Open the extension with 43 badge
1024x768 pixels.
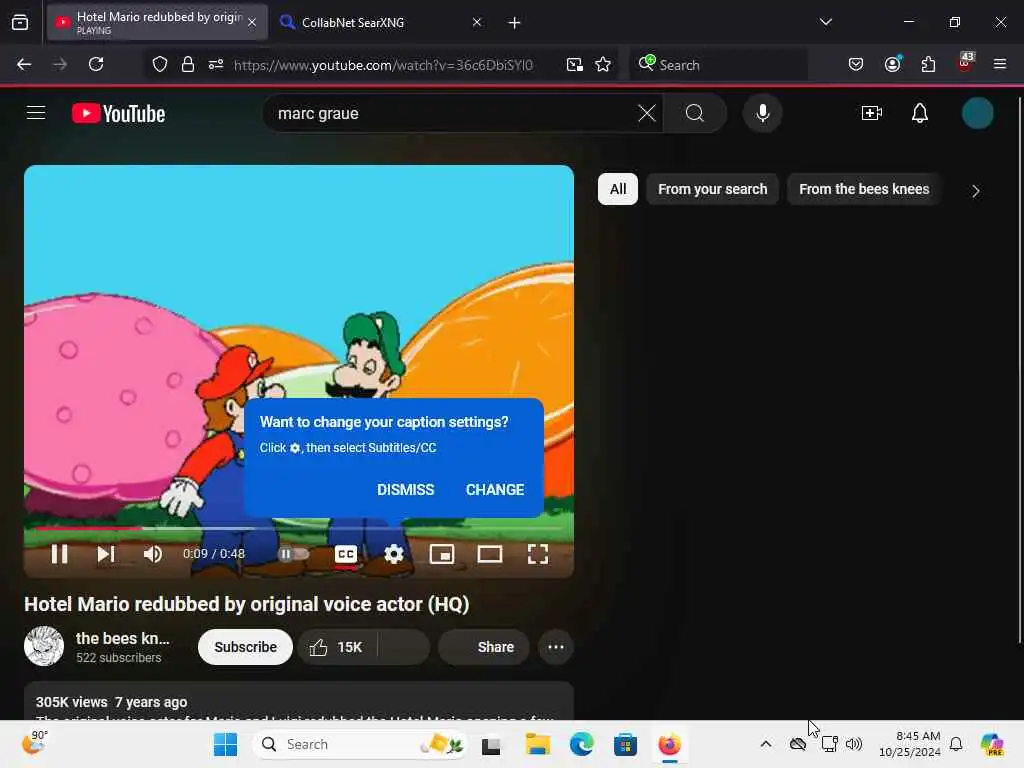965,63
